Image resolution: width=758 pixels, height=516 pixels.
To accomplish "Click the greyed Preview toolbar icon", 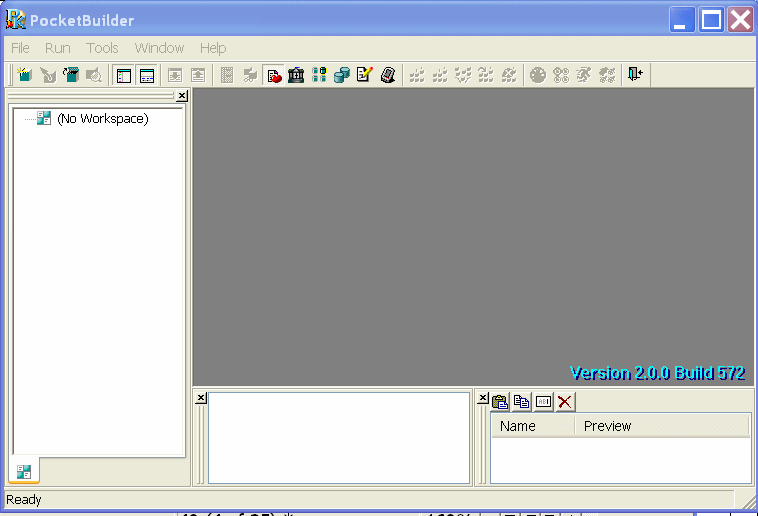I will [94, 75].
